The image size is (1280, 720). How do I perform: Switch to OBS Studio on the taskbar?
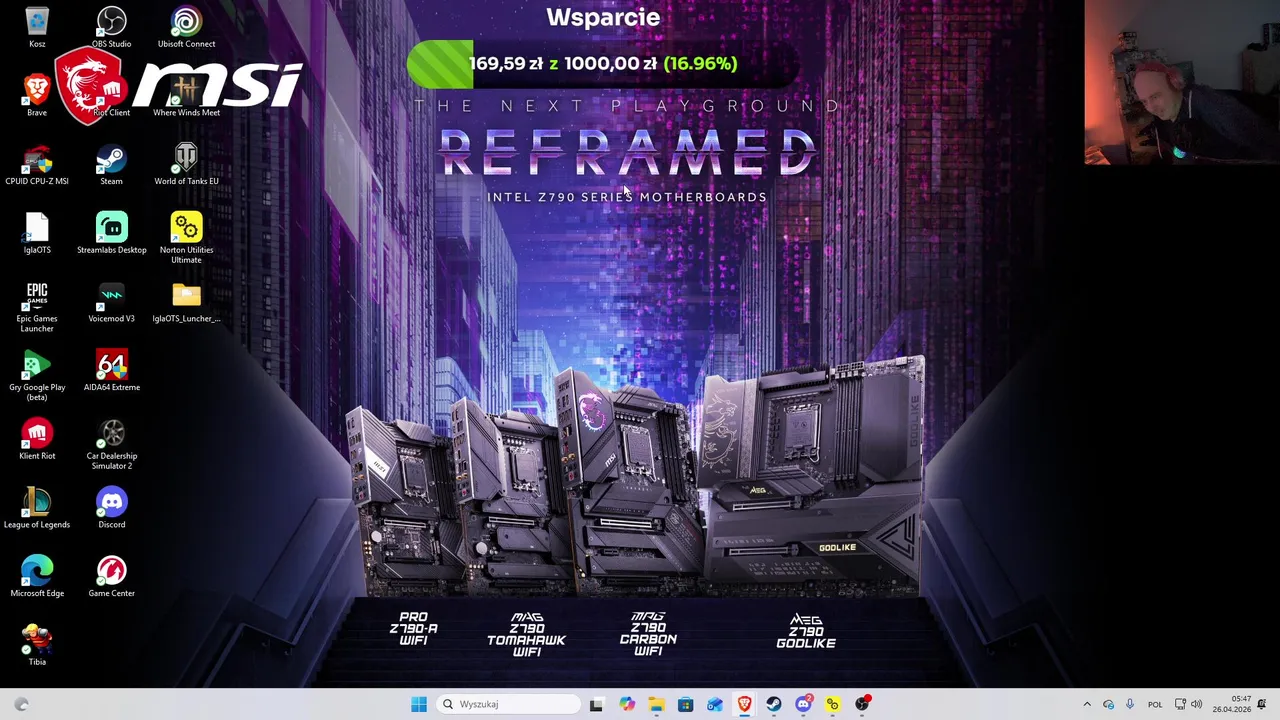click(862, 704)
